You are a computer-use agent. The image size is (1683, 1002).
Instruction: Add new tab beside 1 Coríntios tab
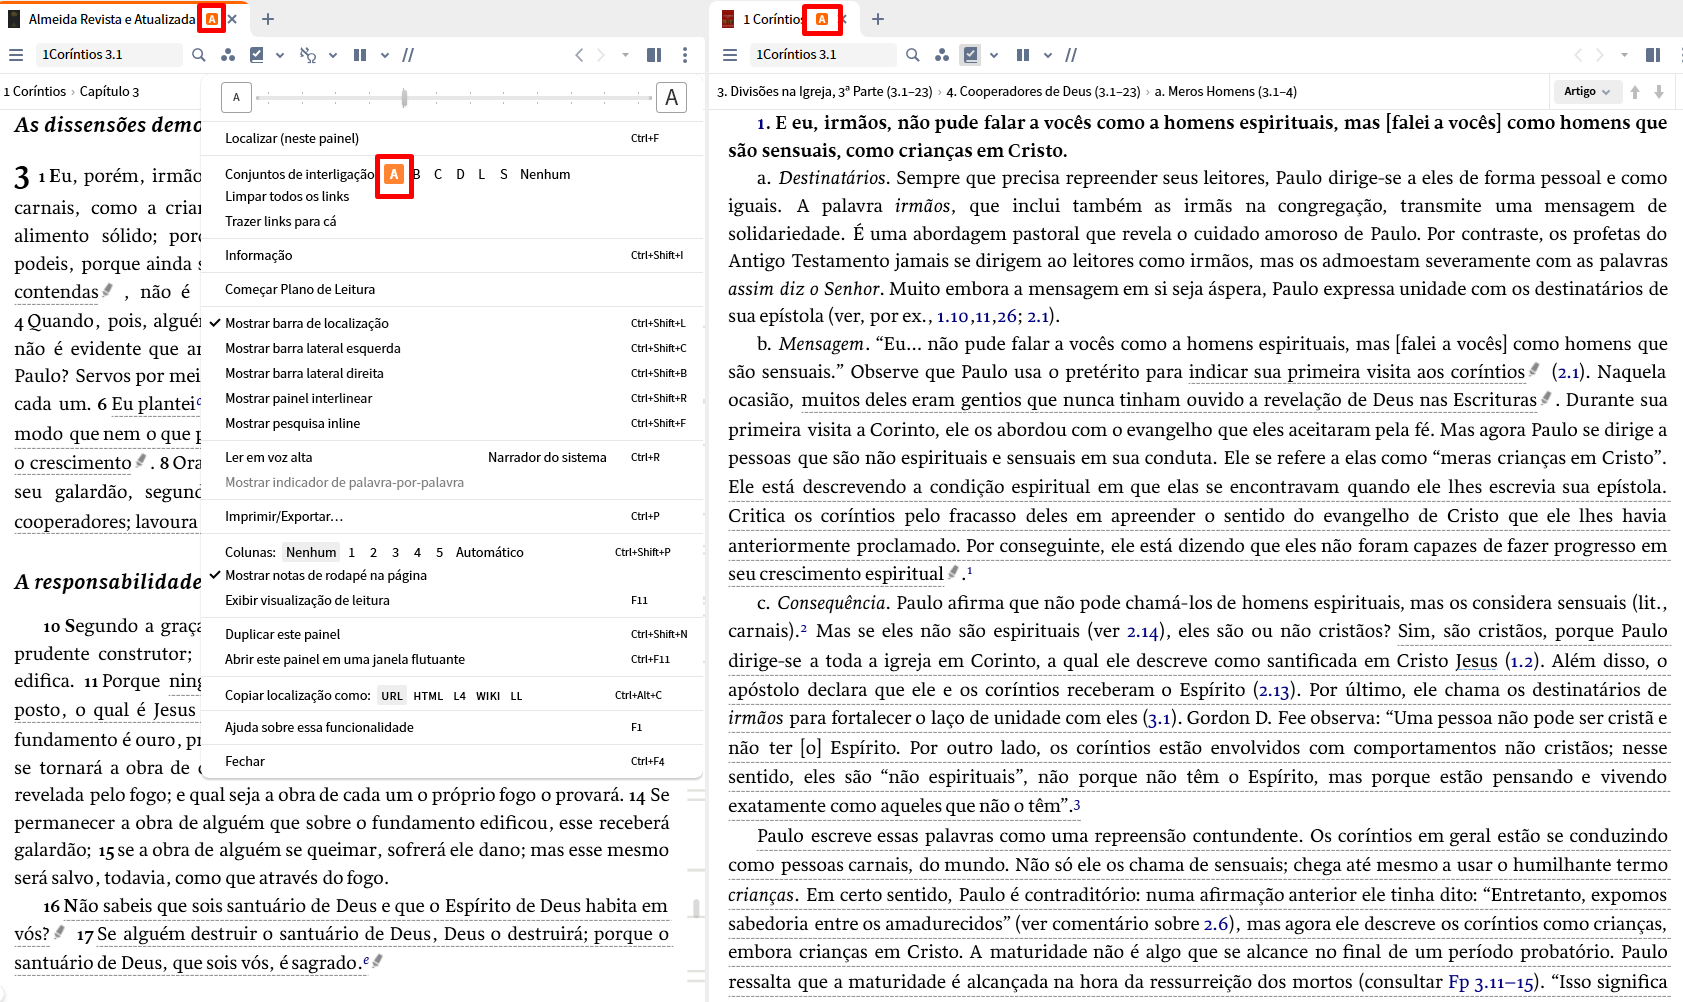coord(877,19)
